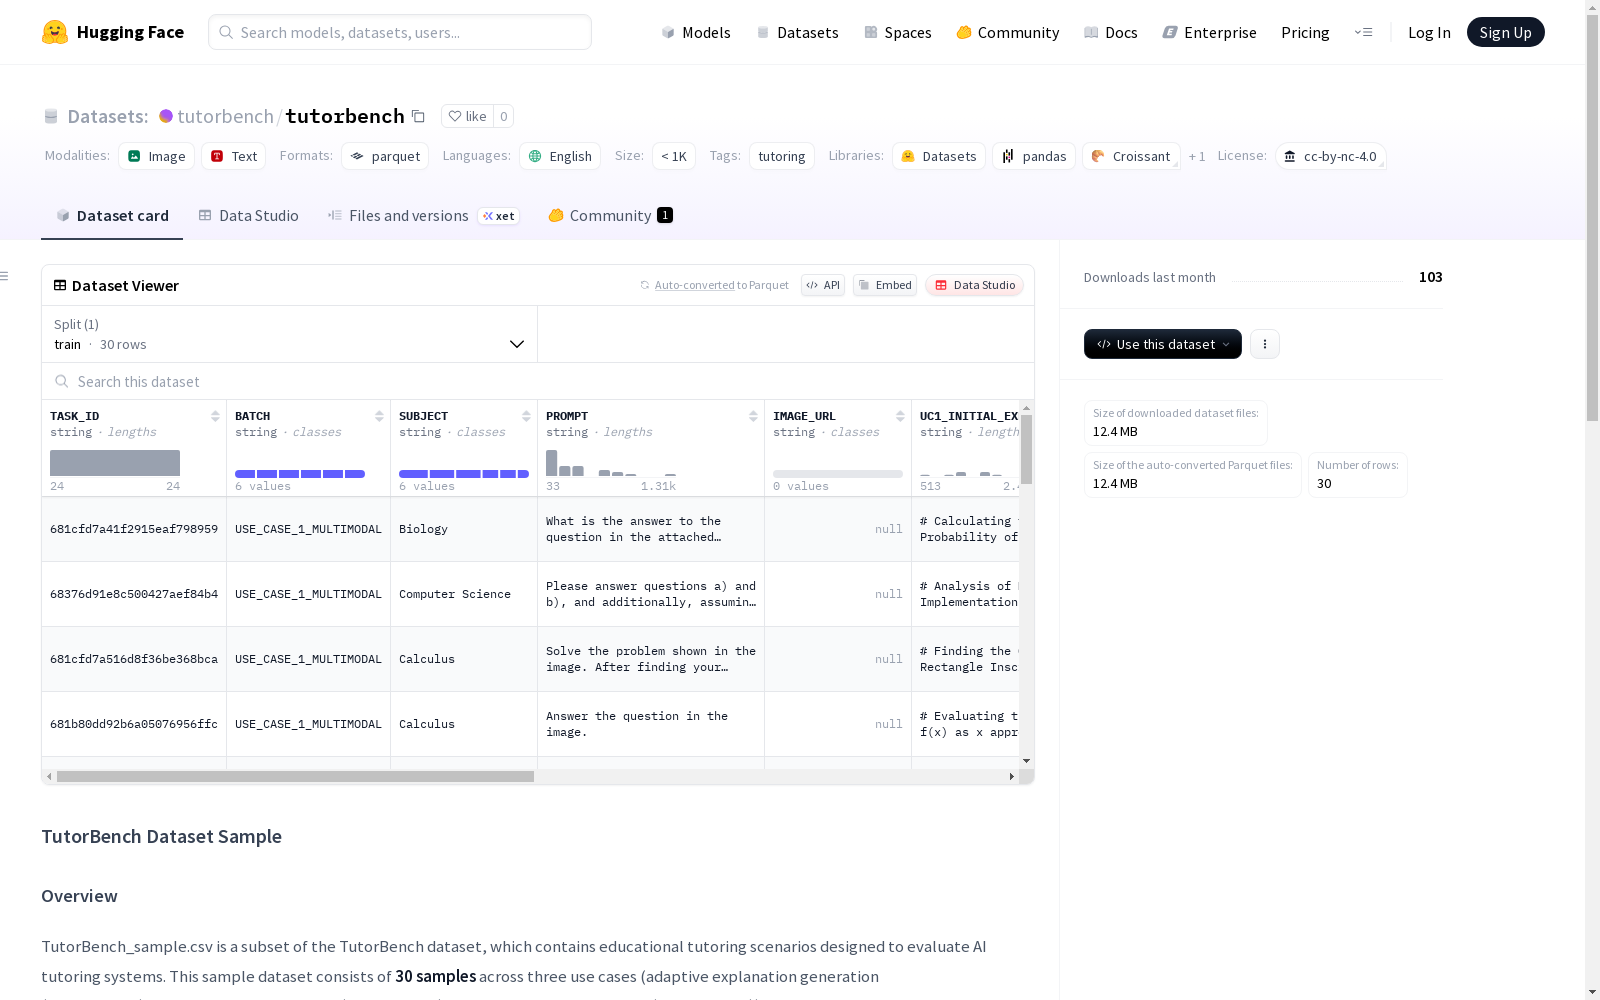Open the Models menu item

696,32
